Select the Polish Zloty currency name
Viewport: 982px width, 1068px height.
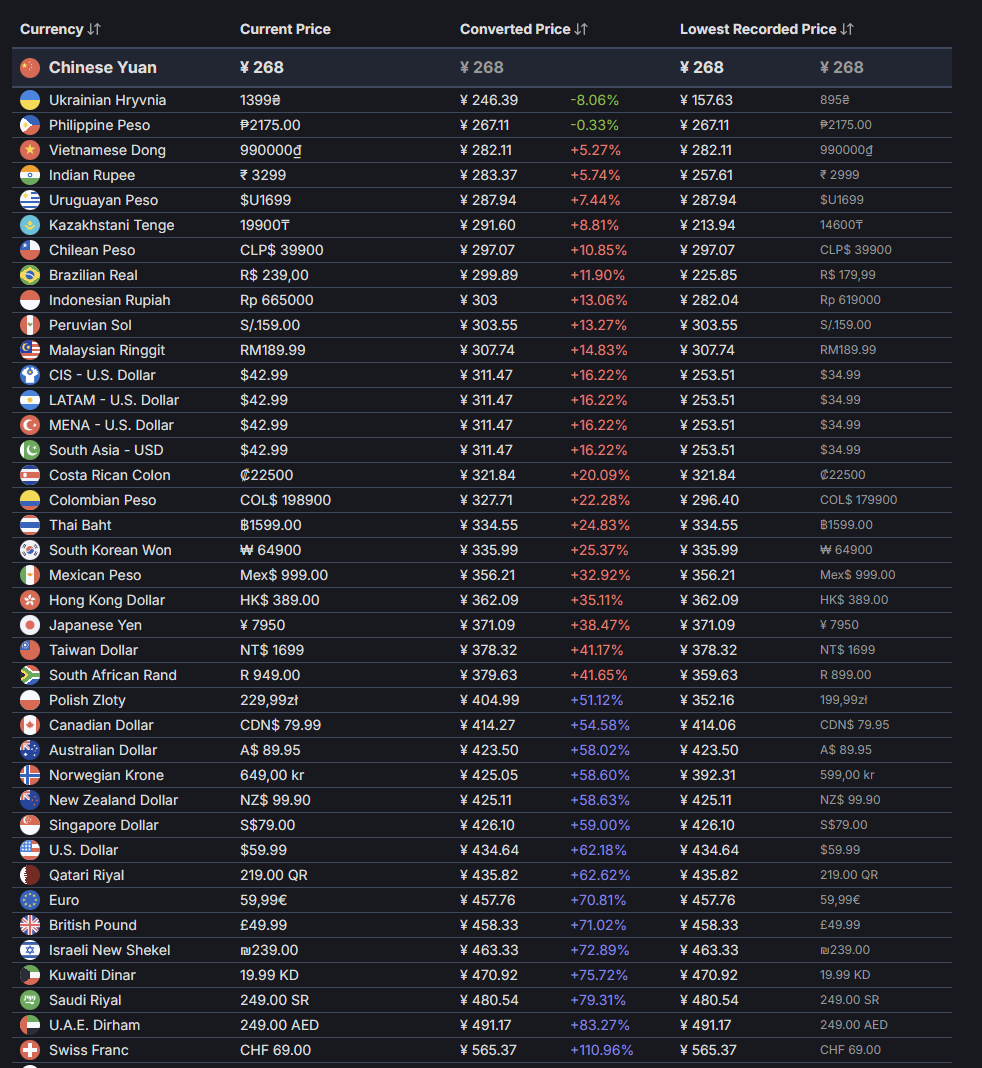[x=87, y=700]
